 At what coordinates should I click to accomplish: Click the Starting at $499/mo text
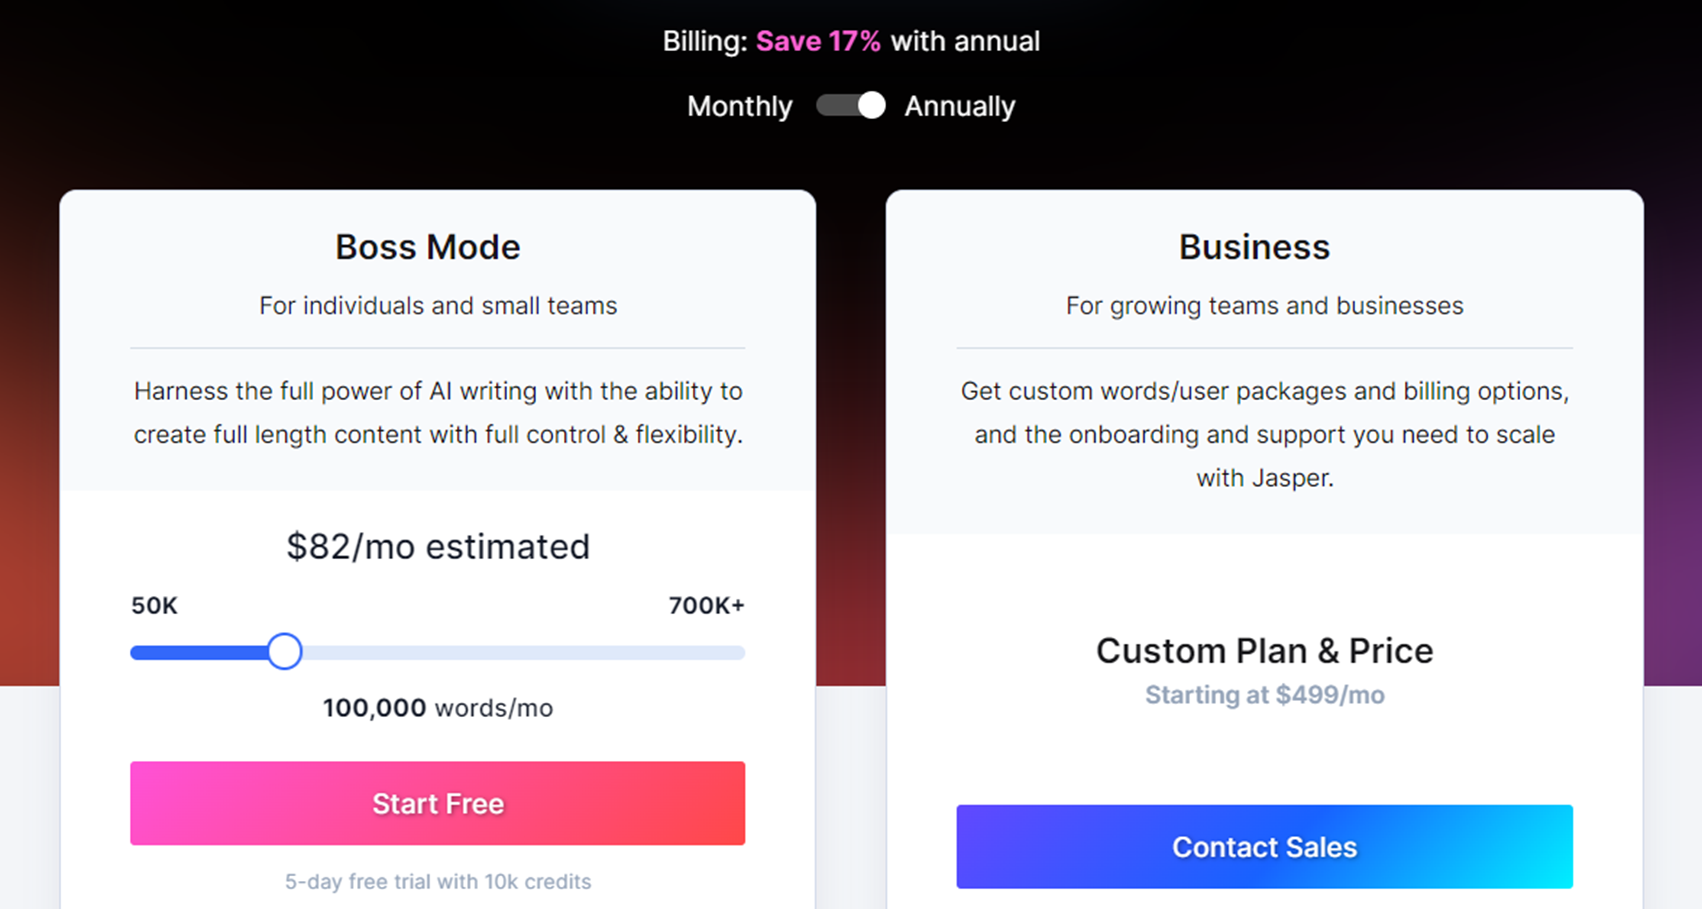(x=1264, y=695)
